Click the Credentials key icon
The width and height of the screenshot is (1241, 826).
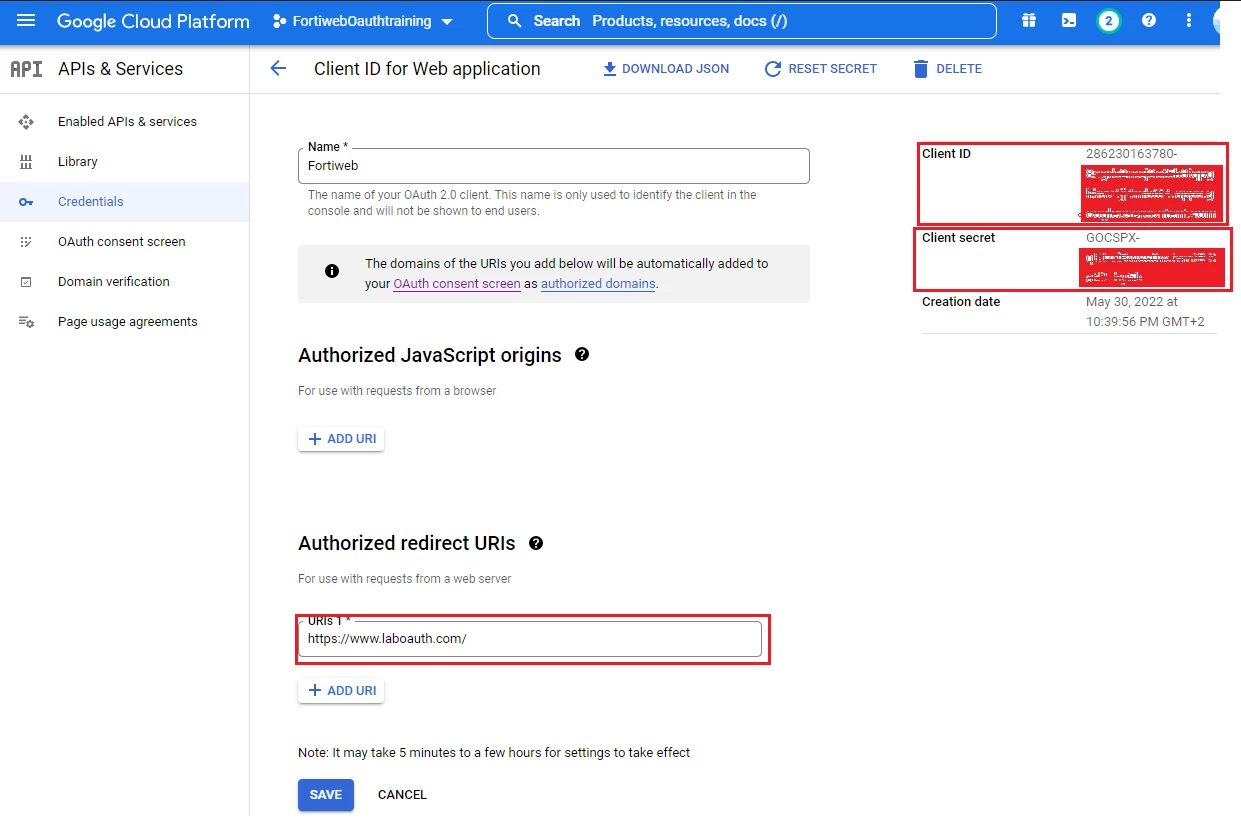[26, 201]
